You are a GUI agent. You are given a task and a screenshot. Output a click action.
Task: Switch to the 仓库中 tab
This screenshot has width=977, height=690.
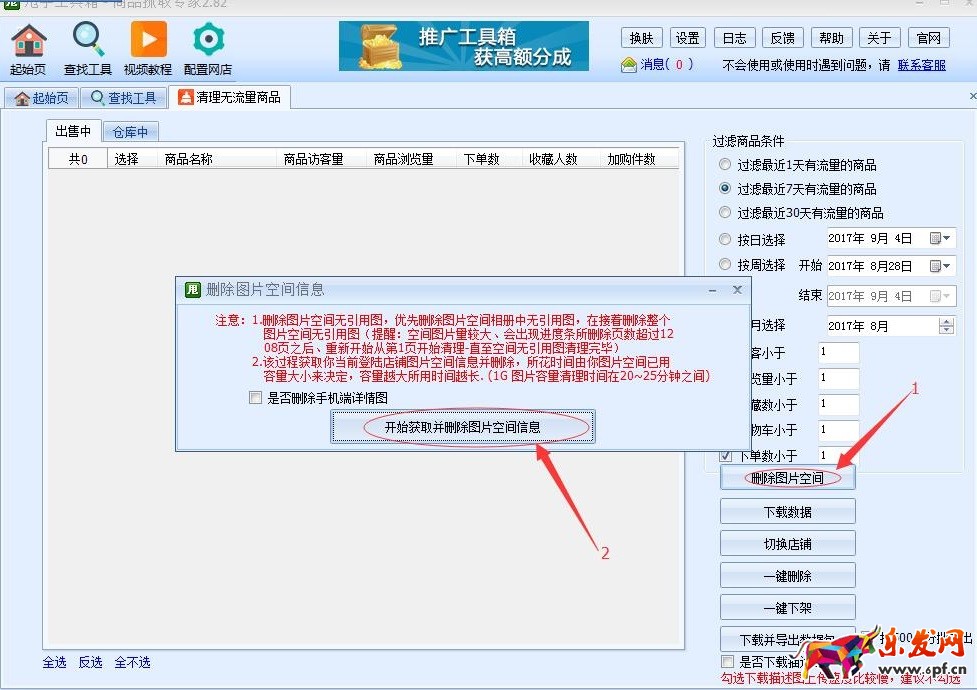coord(130,132)
